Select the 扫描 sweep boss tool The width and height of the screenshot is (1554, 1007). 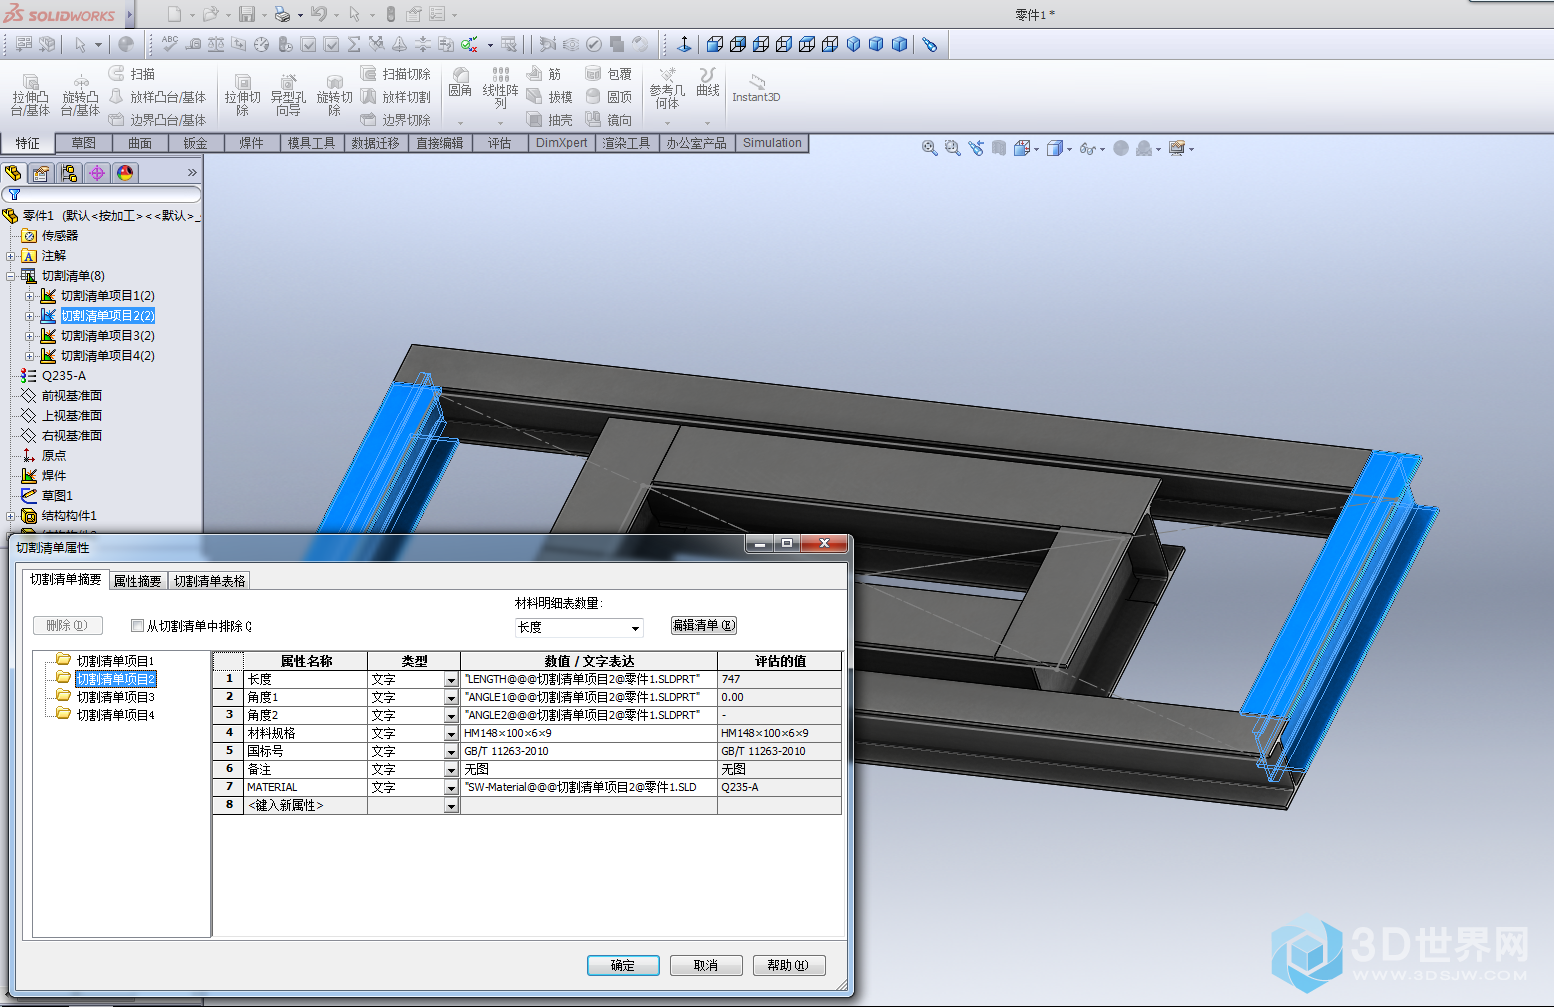pos(132,74)
